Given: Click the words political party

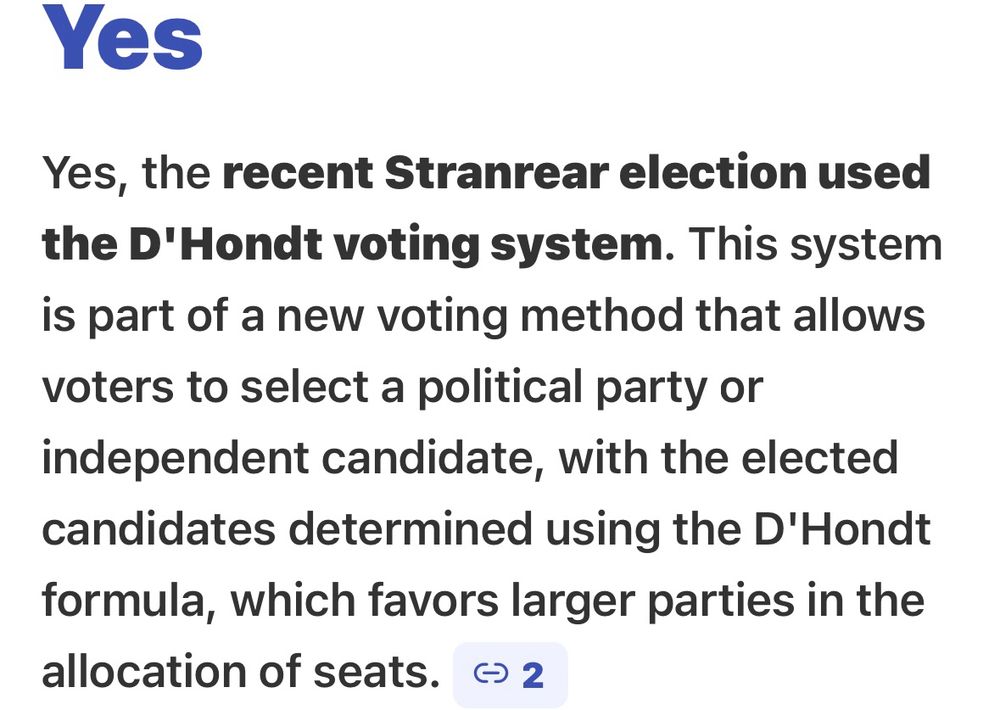Looking at the screenshot, I should tap(562, 388).
